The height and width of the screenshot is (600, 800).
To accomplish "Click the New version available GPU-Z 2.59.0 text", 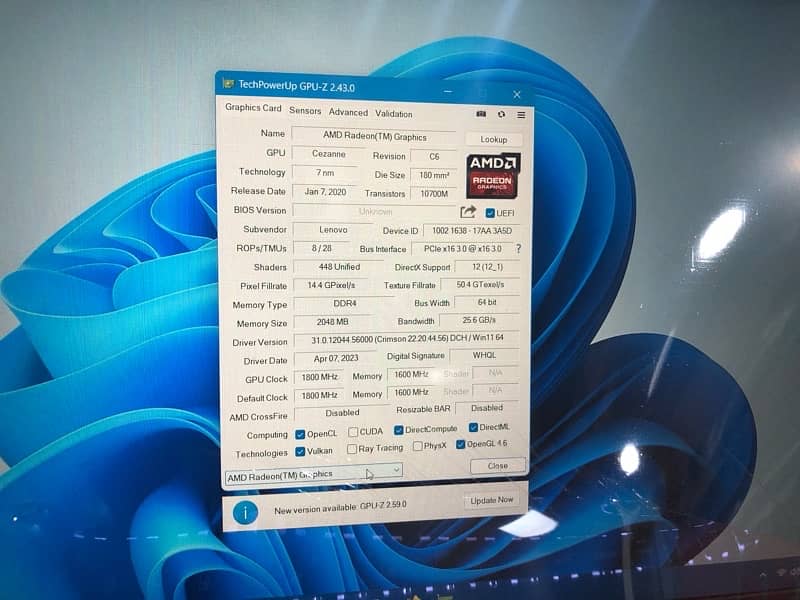I will click(x=340, y=508).
